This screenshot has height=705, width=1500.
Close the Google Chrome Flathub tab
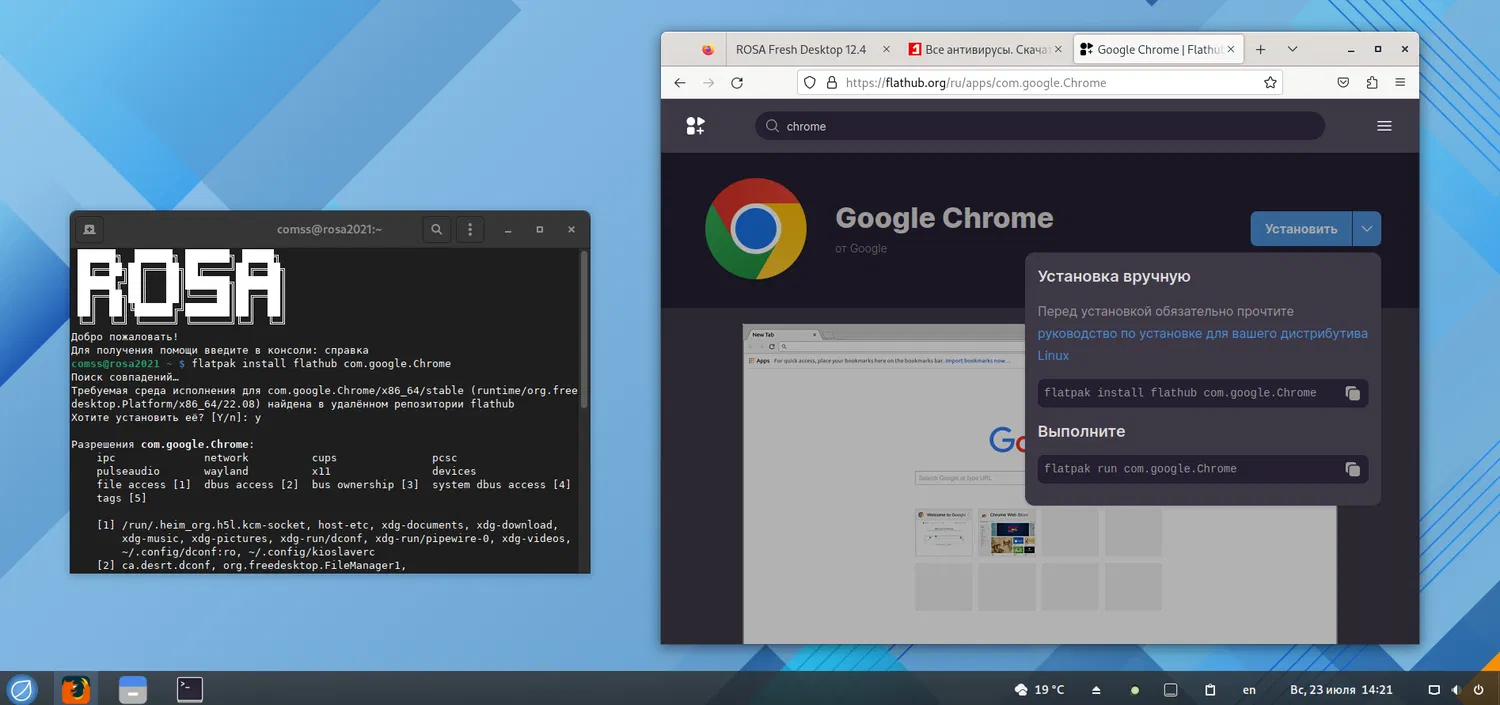pyautogui.click(x=1231, y=49)
